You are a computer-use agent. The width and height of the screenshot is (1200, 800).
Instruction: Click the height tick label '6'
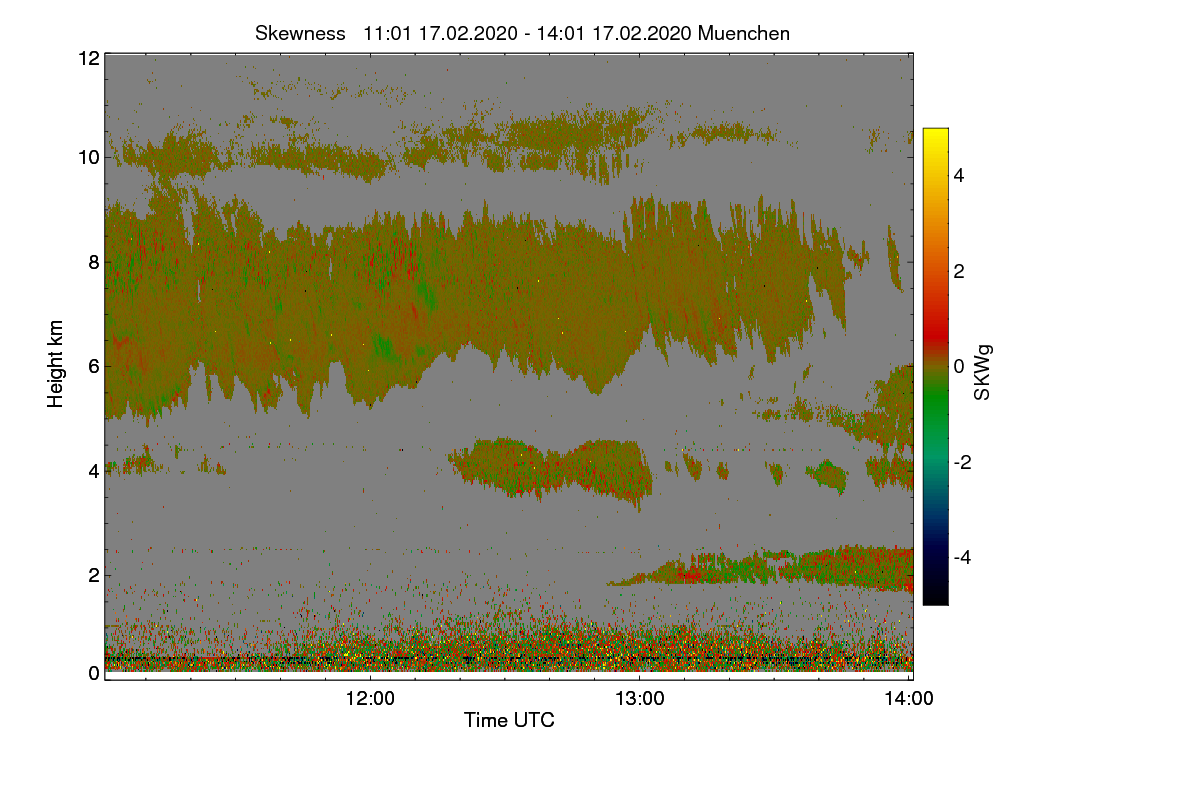tap(93, 366)
